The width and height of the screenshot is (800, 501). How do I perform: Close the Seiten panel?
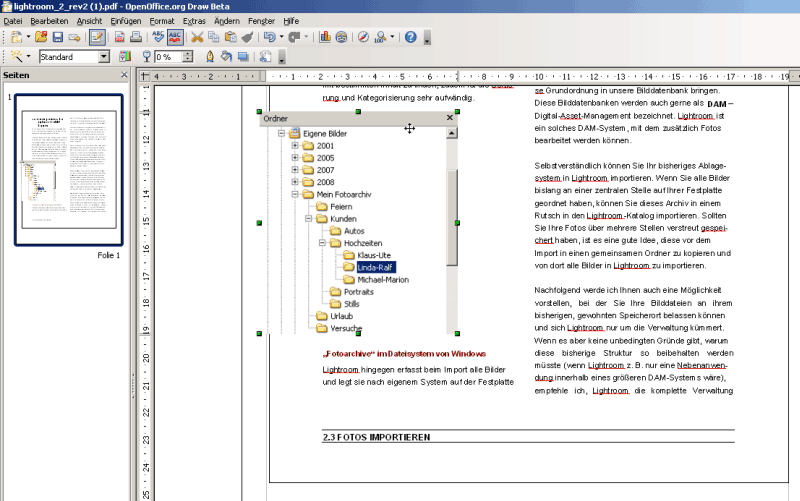tap(124, 76)
